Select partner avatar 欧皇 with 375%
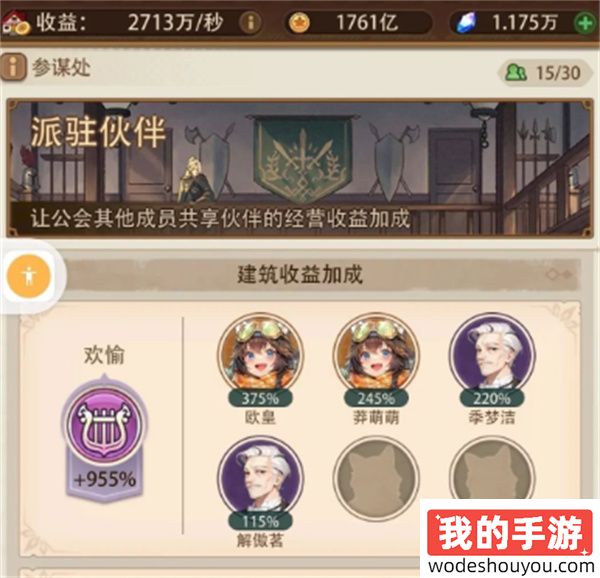Image resolution: width=600 pixels, height=578 pixels. [260, 356]
